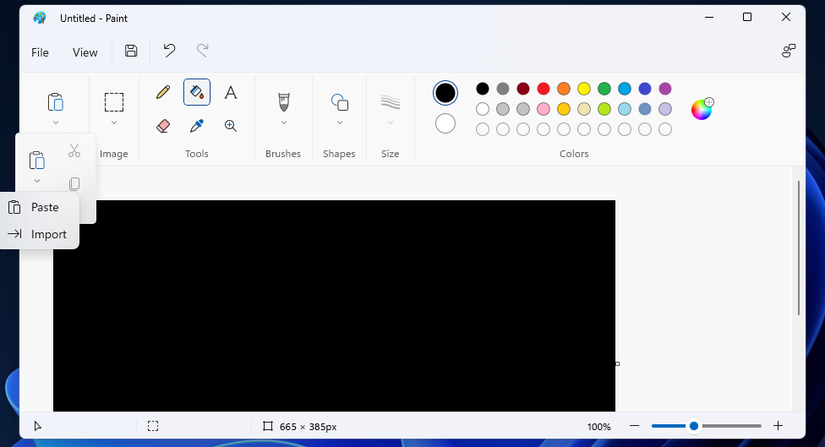
Task: Pick the orange color swatch
Action: (564, 89)
